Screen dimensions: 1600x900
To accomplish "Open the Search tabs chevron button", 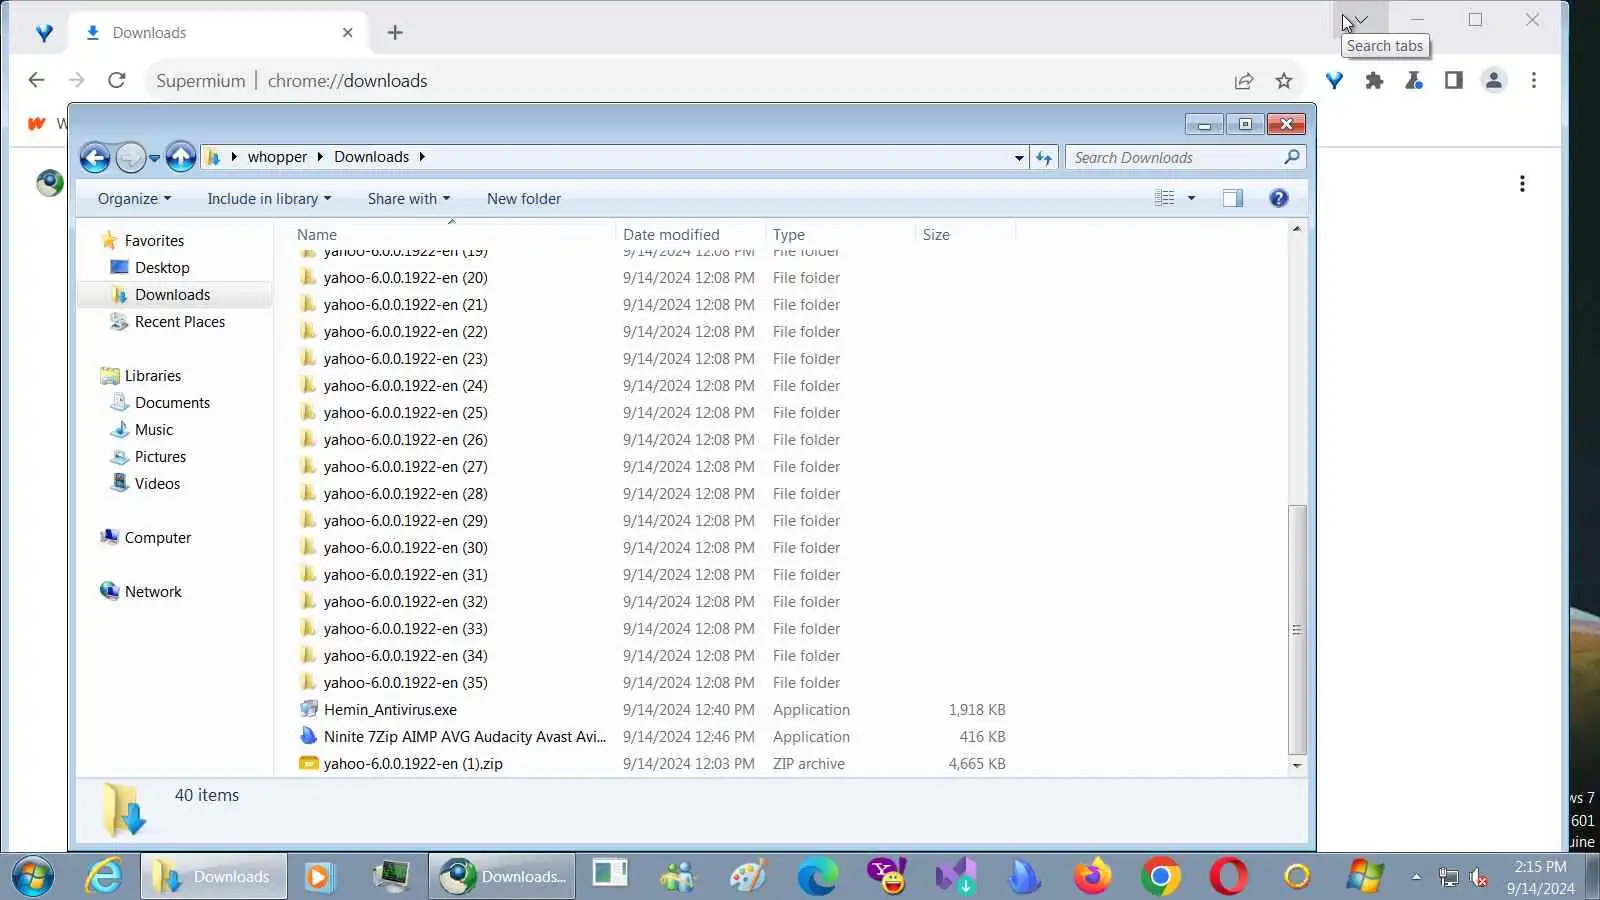I will pyautogui.click(x=1360, y=19).
